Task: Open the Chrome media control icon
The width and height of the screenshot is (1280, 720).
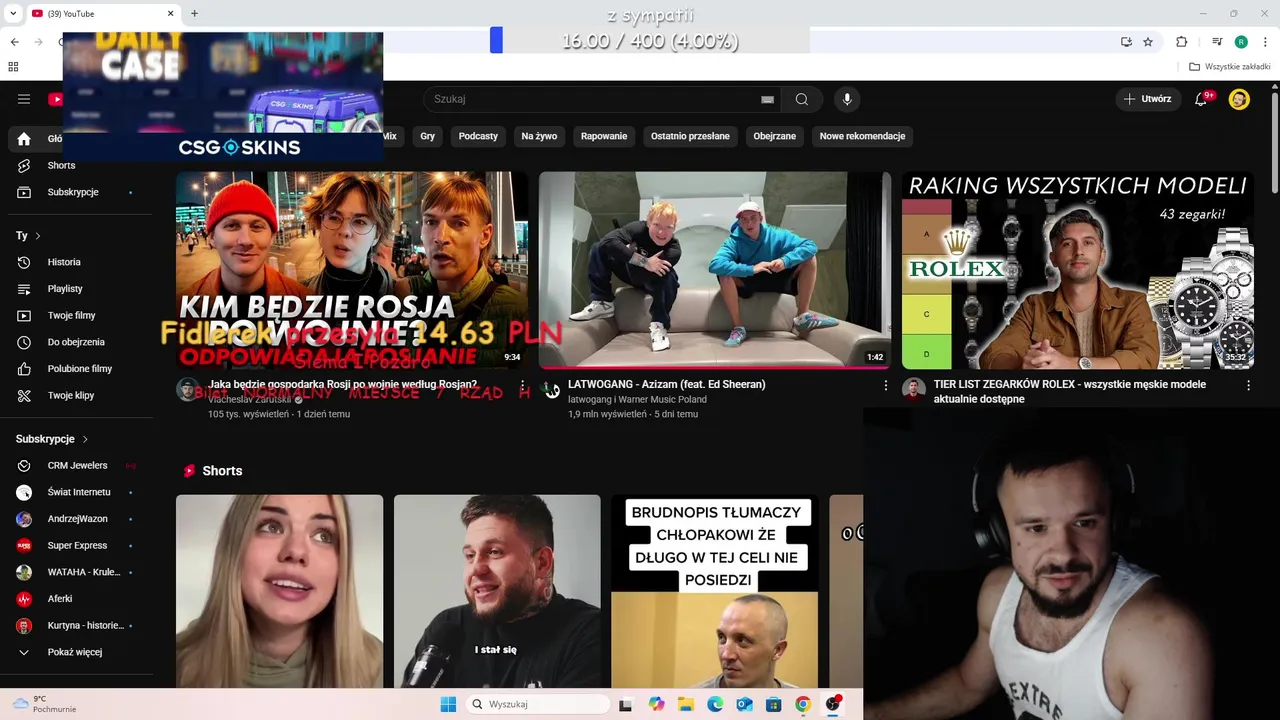Action: (x=1217, y=42)
